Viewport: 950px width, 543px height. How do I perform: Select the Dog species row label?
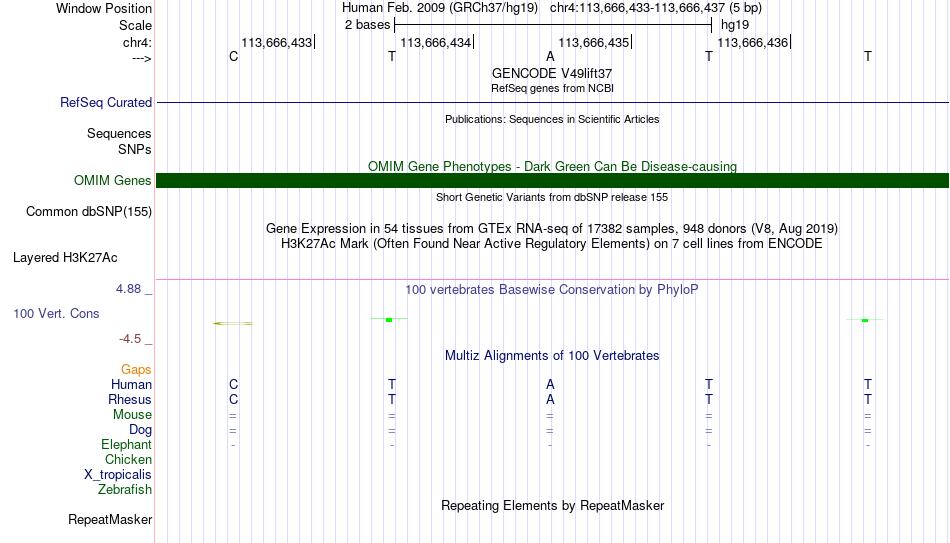(140, 430)
